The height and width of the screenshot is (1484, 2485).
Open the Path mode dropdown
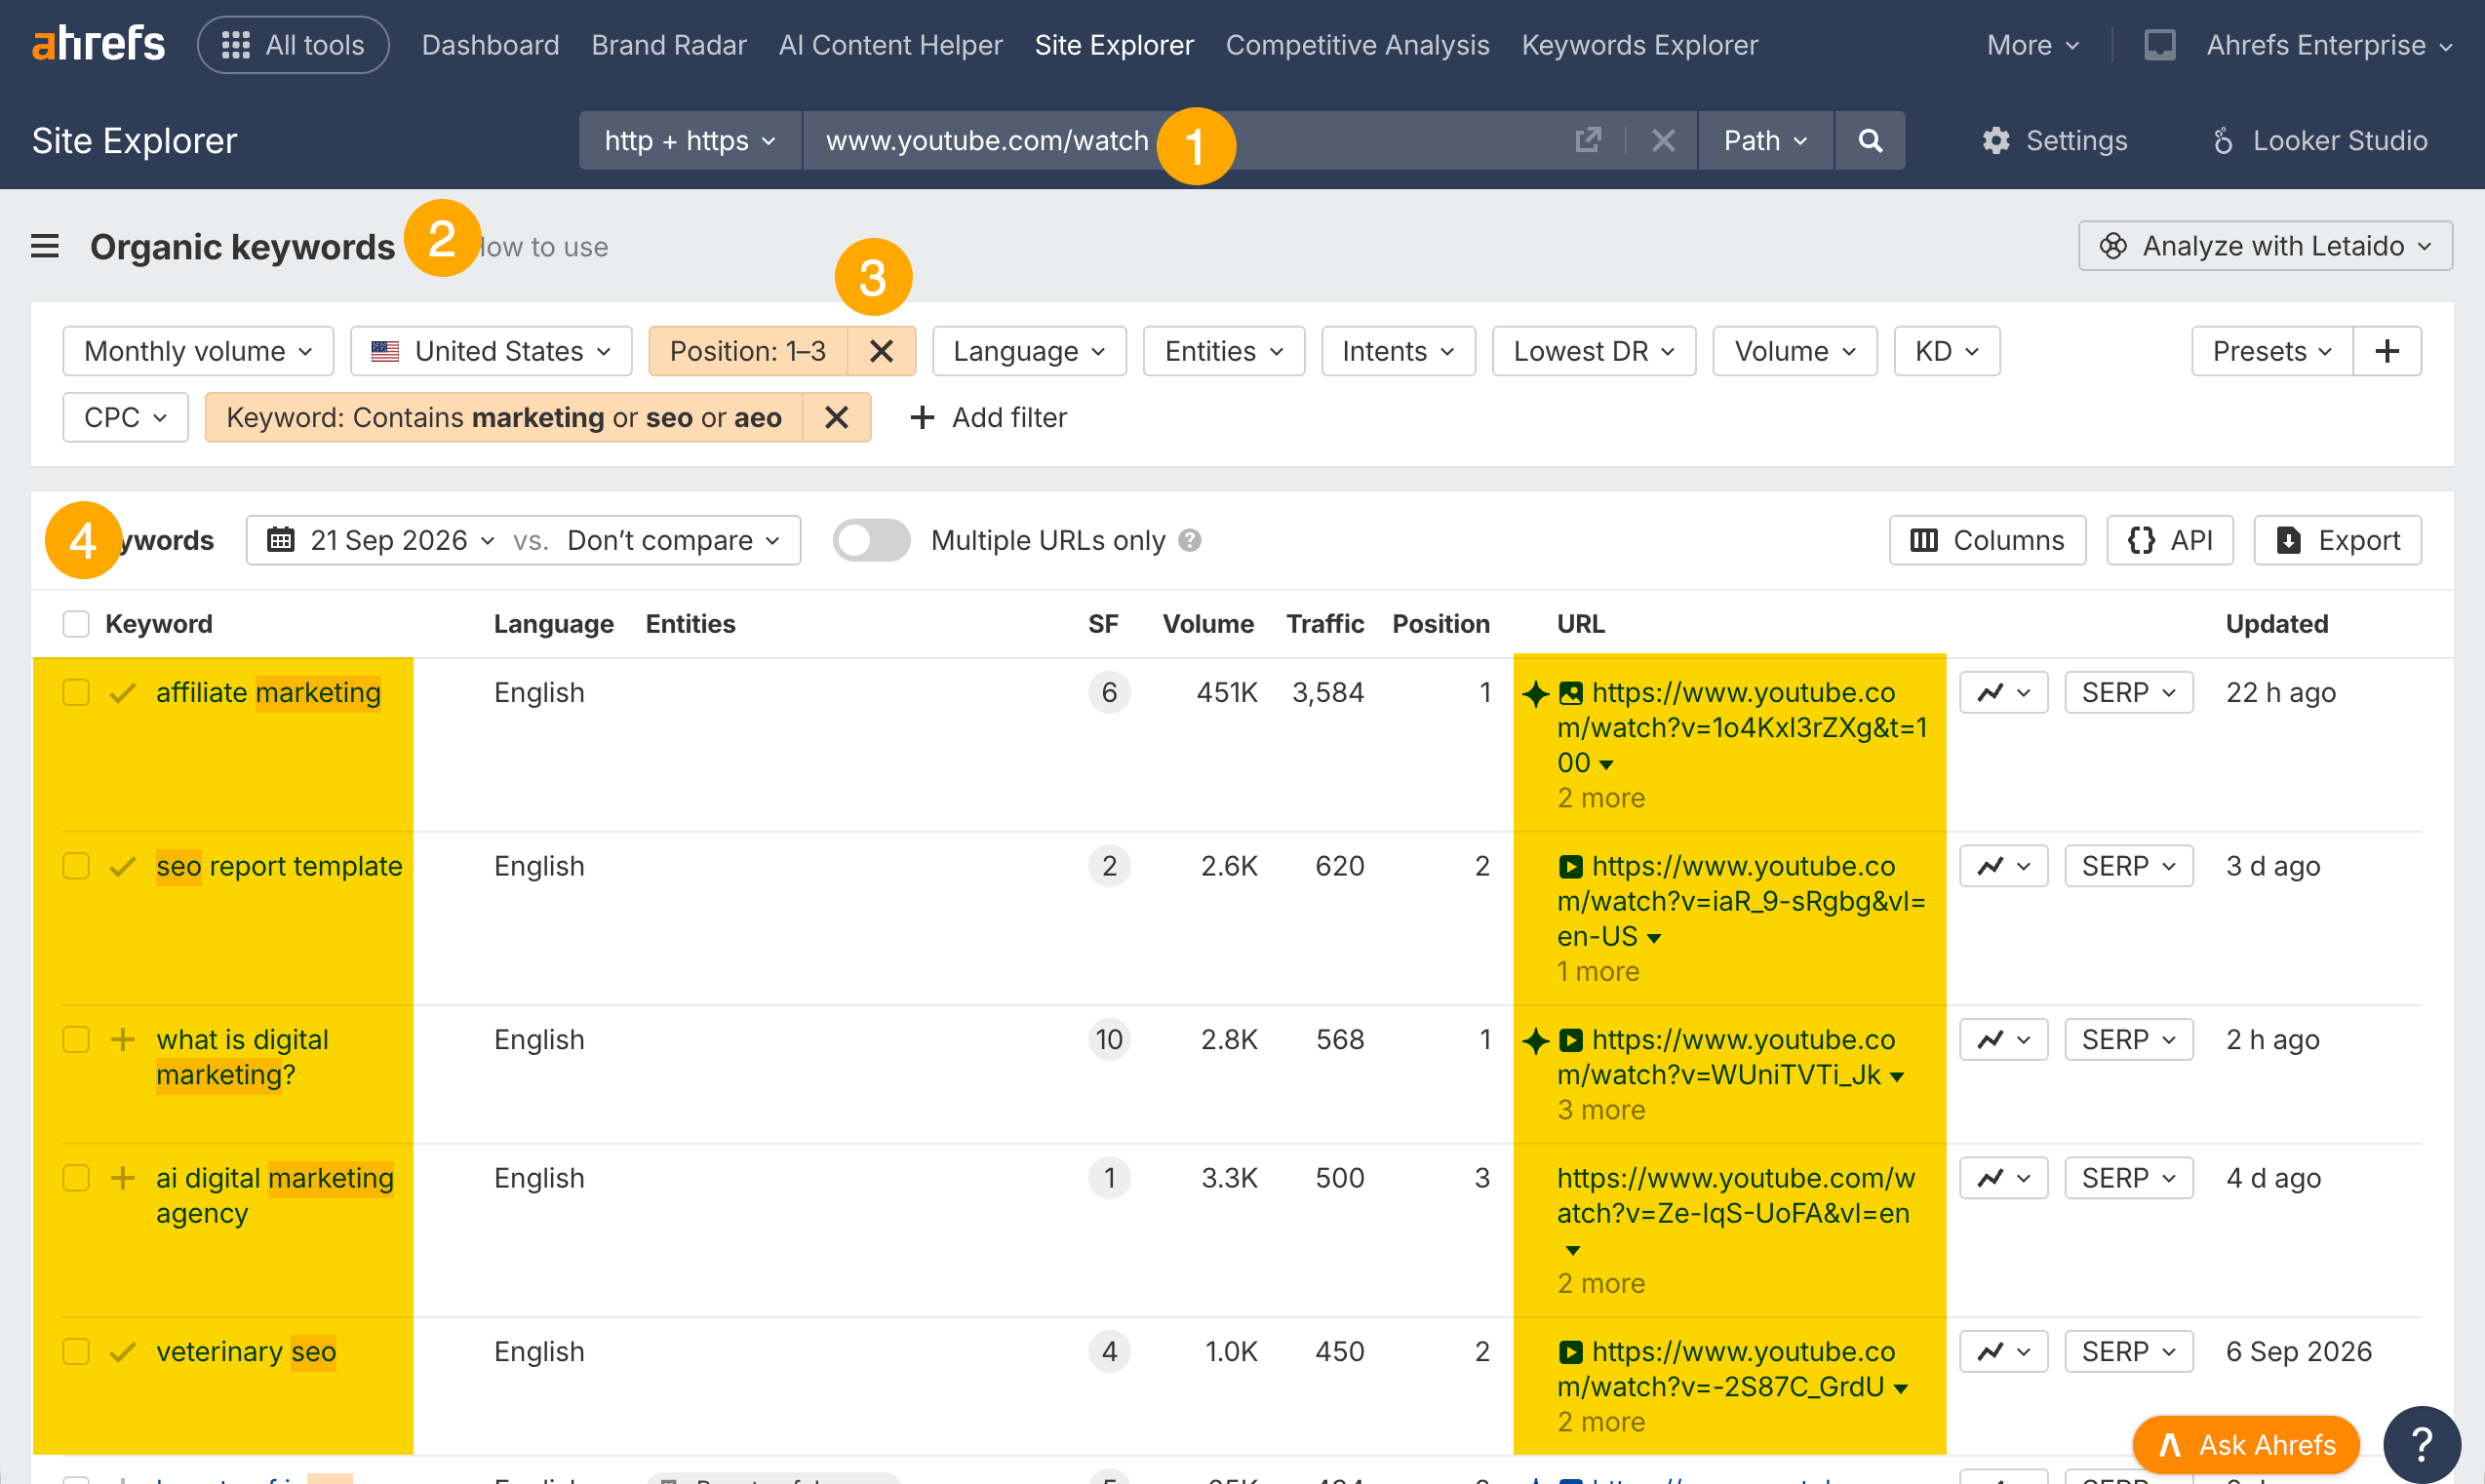tap(1765, 140)
